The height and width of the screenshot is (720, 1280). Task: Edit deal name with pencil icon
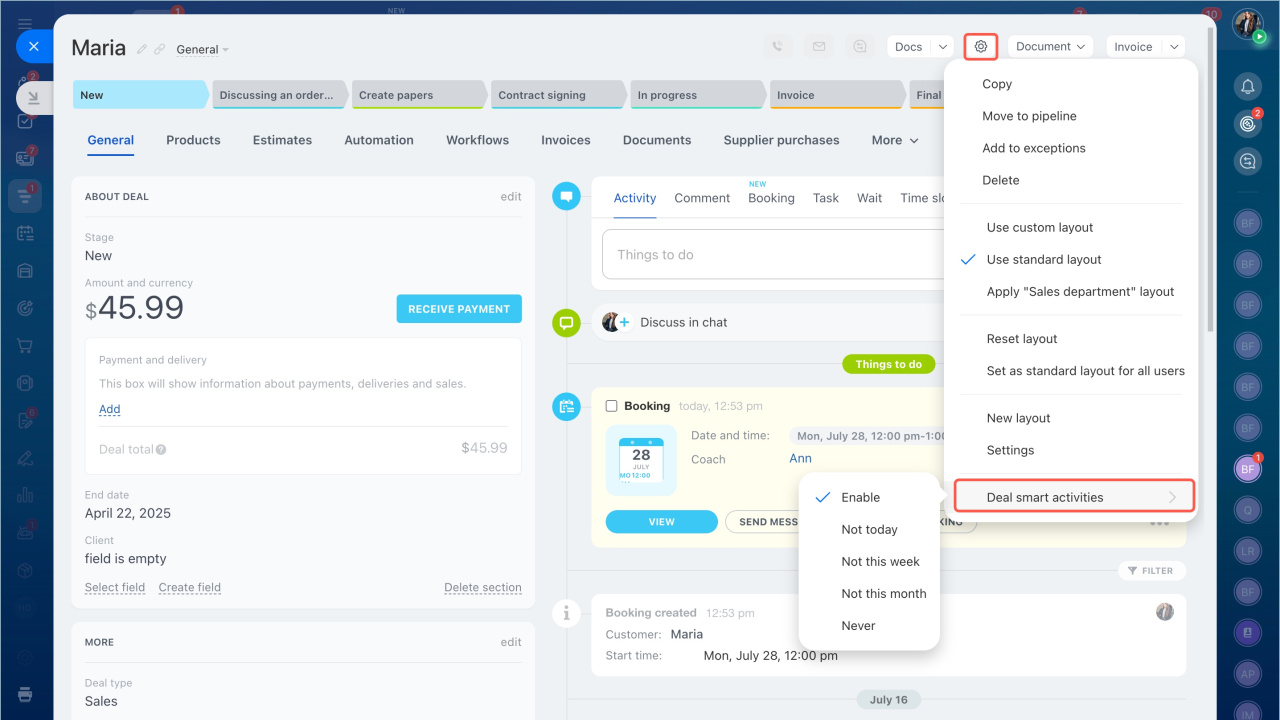point(142,49)
